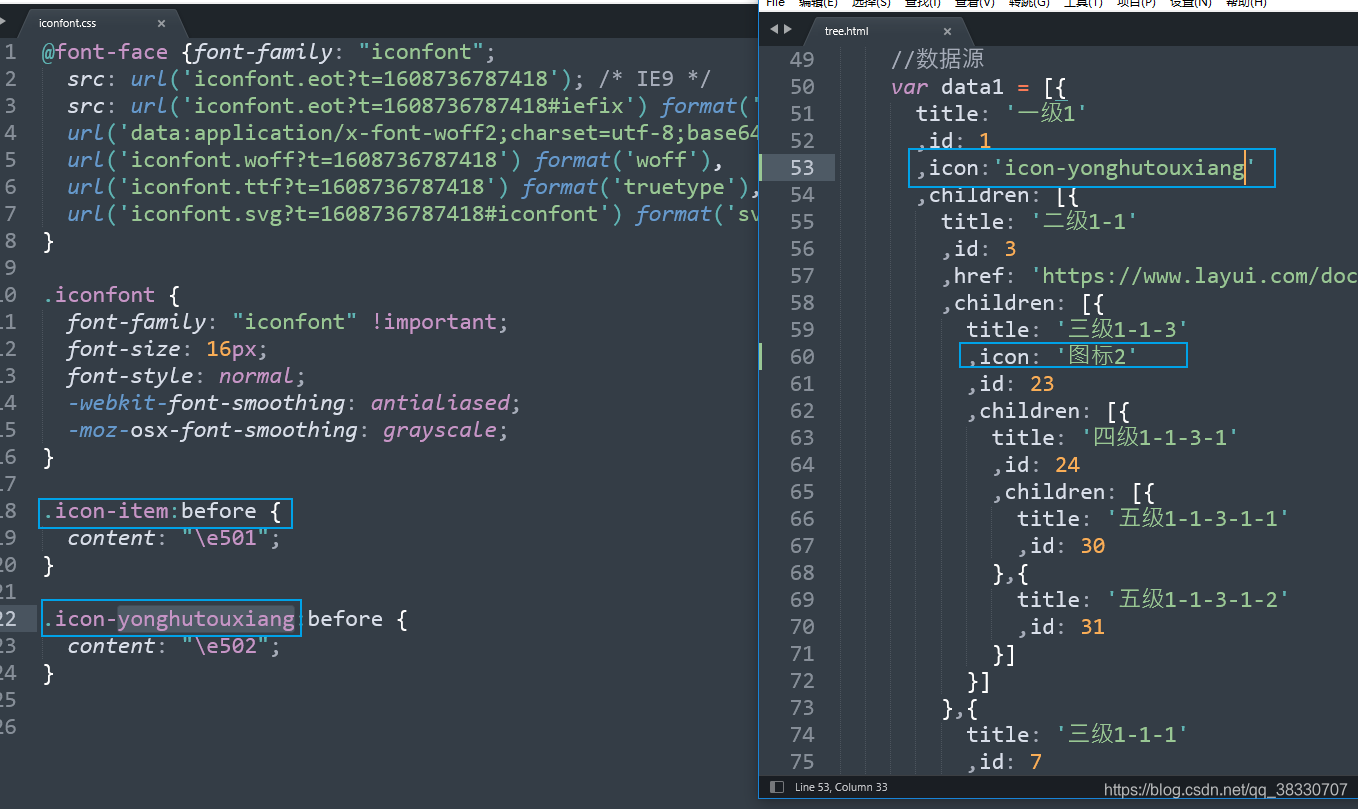The height and width of the screenshot is (809, 1358).
Task: Click the -webkit-font-smoothing: antialiased line
Action: 295,403
